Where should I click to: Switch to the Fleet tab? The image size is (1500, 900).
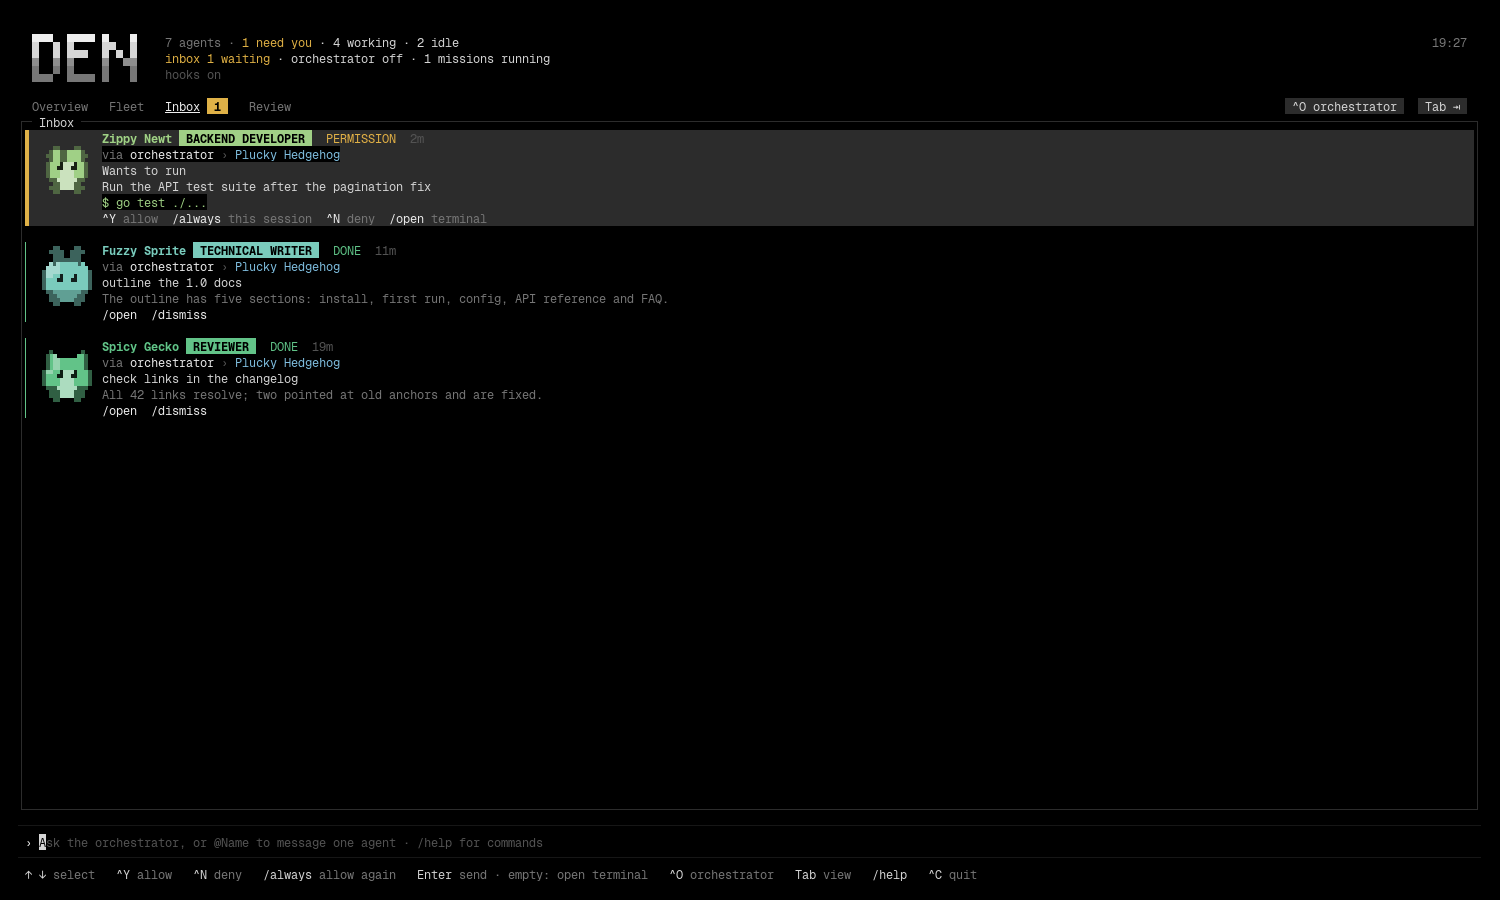[x=126, y=107]
